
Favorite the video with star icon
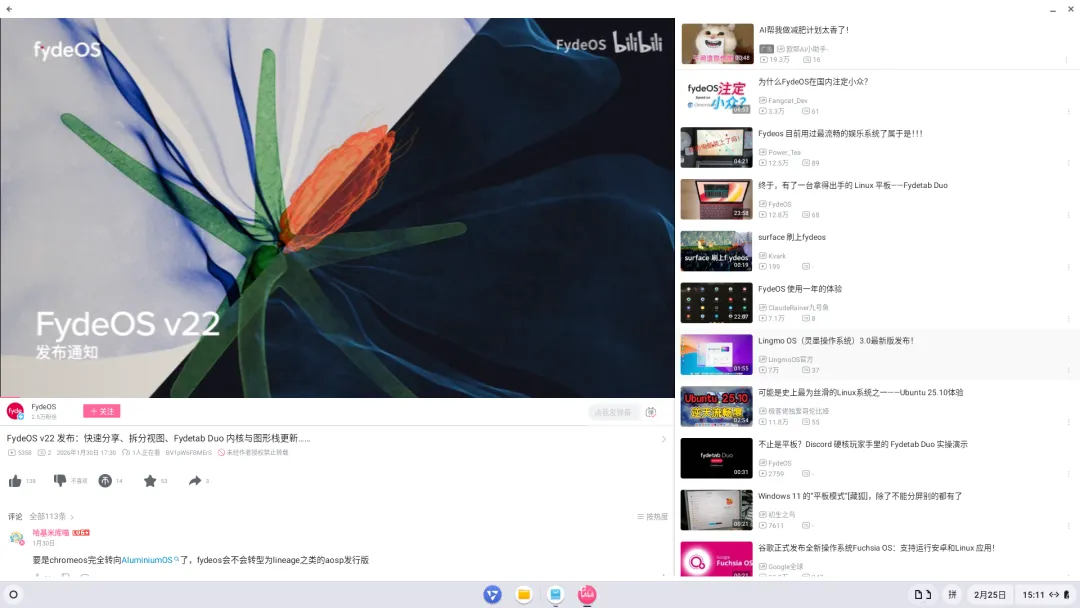(150, 481)
